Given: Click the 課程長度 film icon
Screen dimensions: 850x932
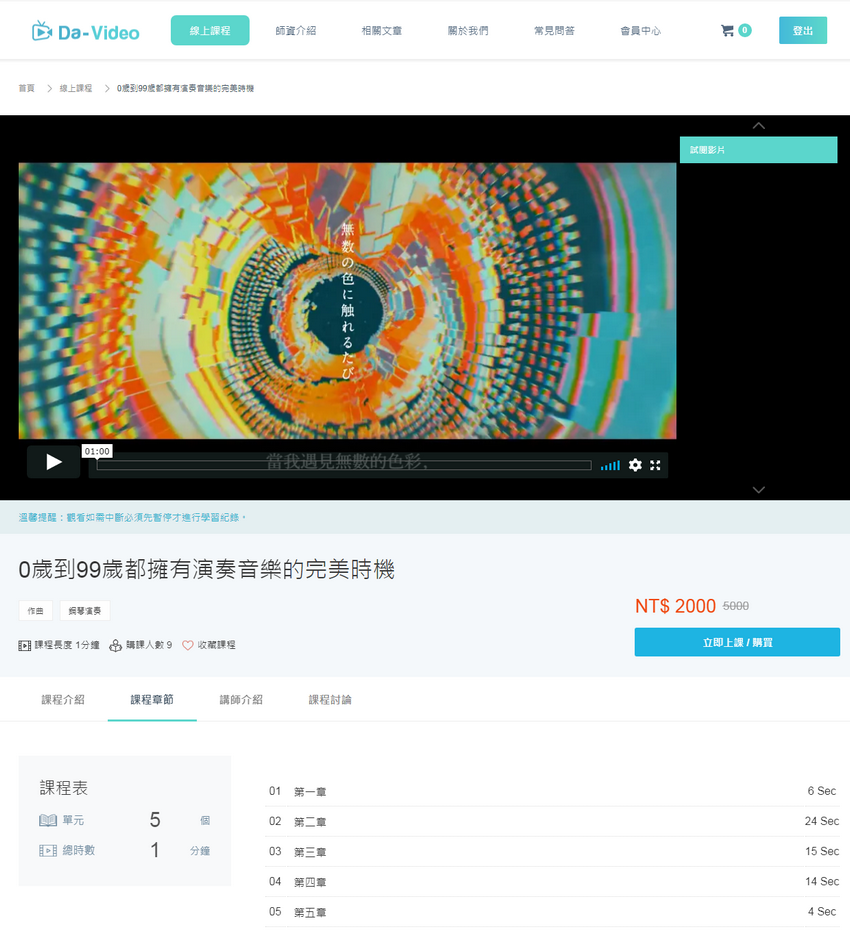Looking at the screenshot, I should pyautogui.click(x=24, y=646).
